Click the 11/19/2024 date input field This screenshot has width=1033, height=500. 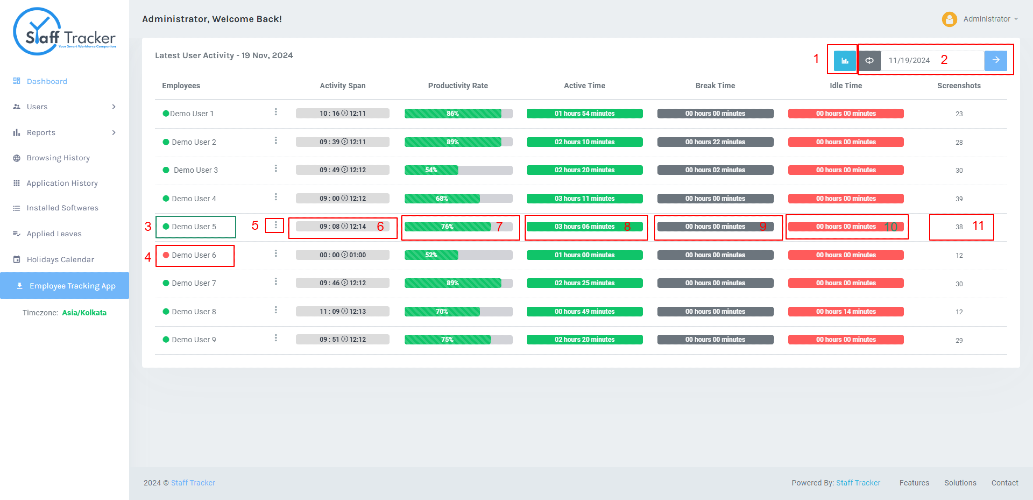click(x=932, y=61)
